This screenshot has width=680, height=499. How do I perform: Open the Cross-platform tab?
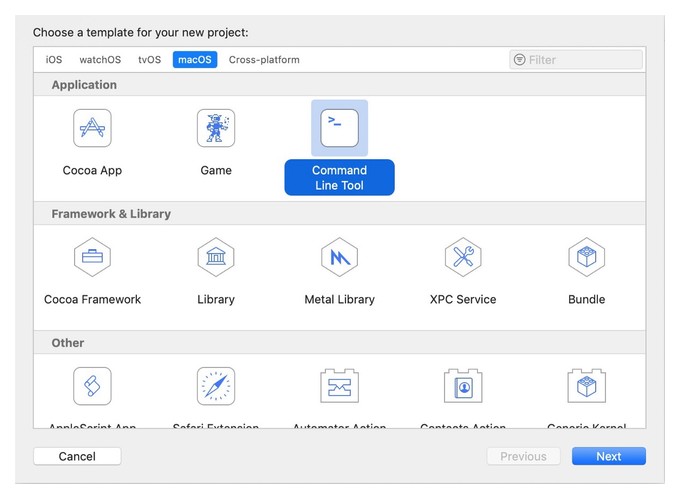264,59
